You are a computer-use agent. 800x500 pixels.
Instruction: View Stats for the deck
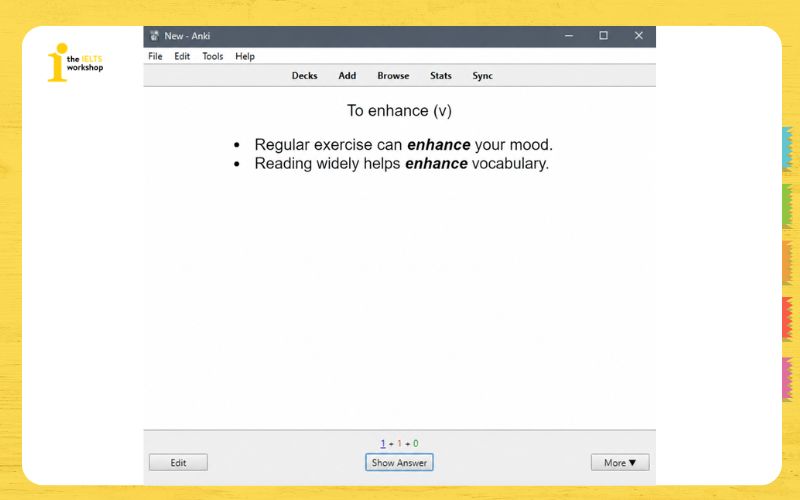click(x=440, y=76)
